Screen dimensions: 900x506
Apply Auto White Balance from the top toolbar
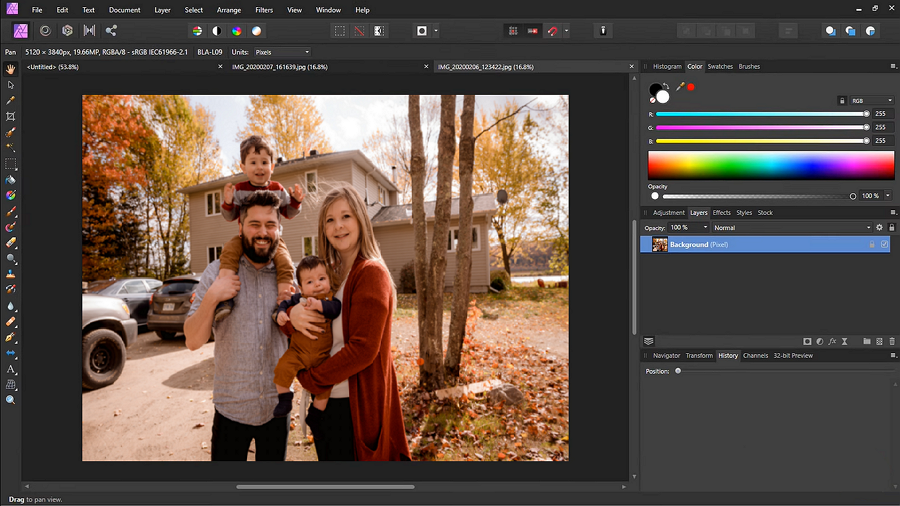(x=257, y=31)
